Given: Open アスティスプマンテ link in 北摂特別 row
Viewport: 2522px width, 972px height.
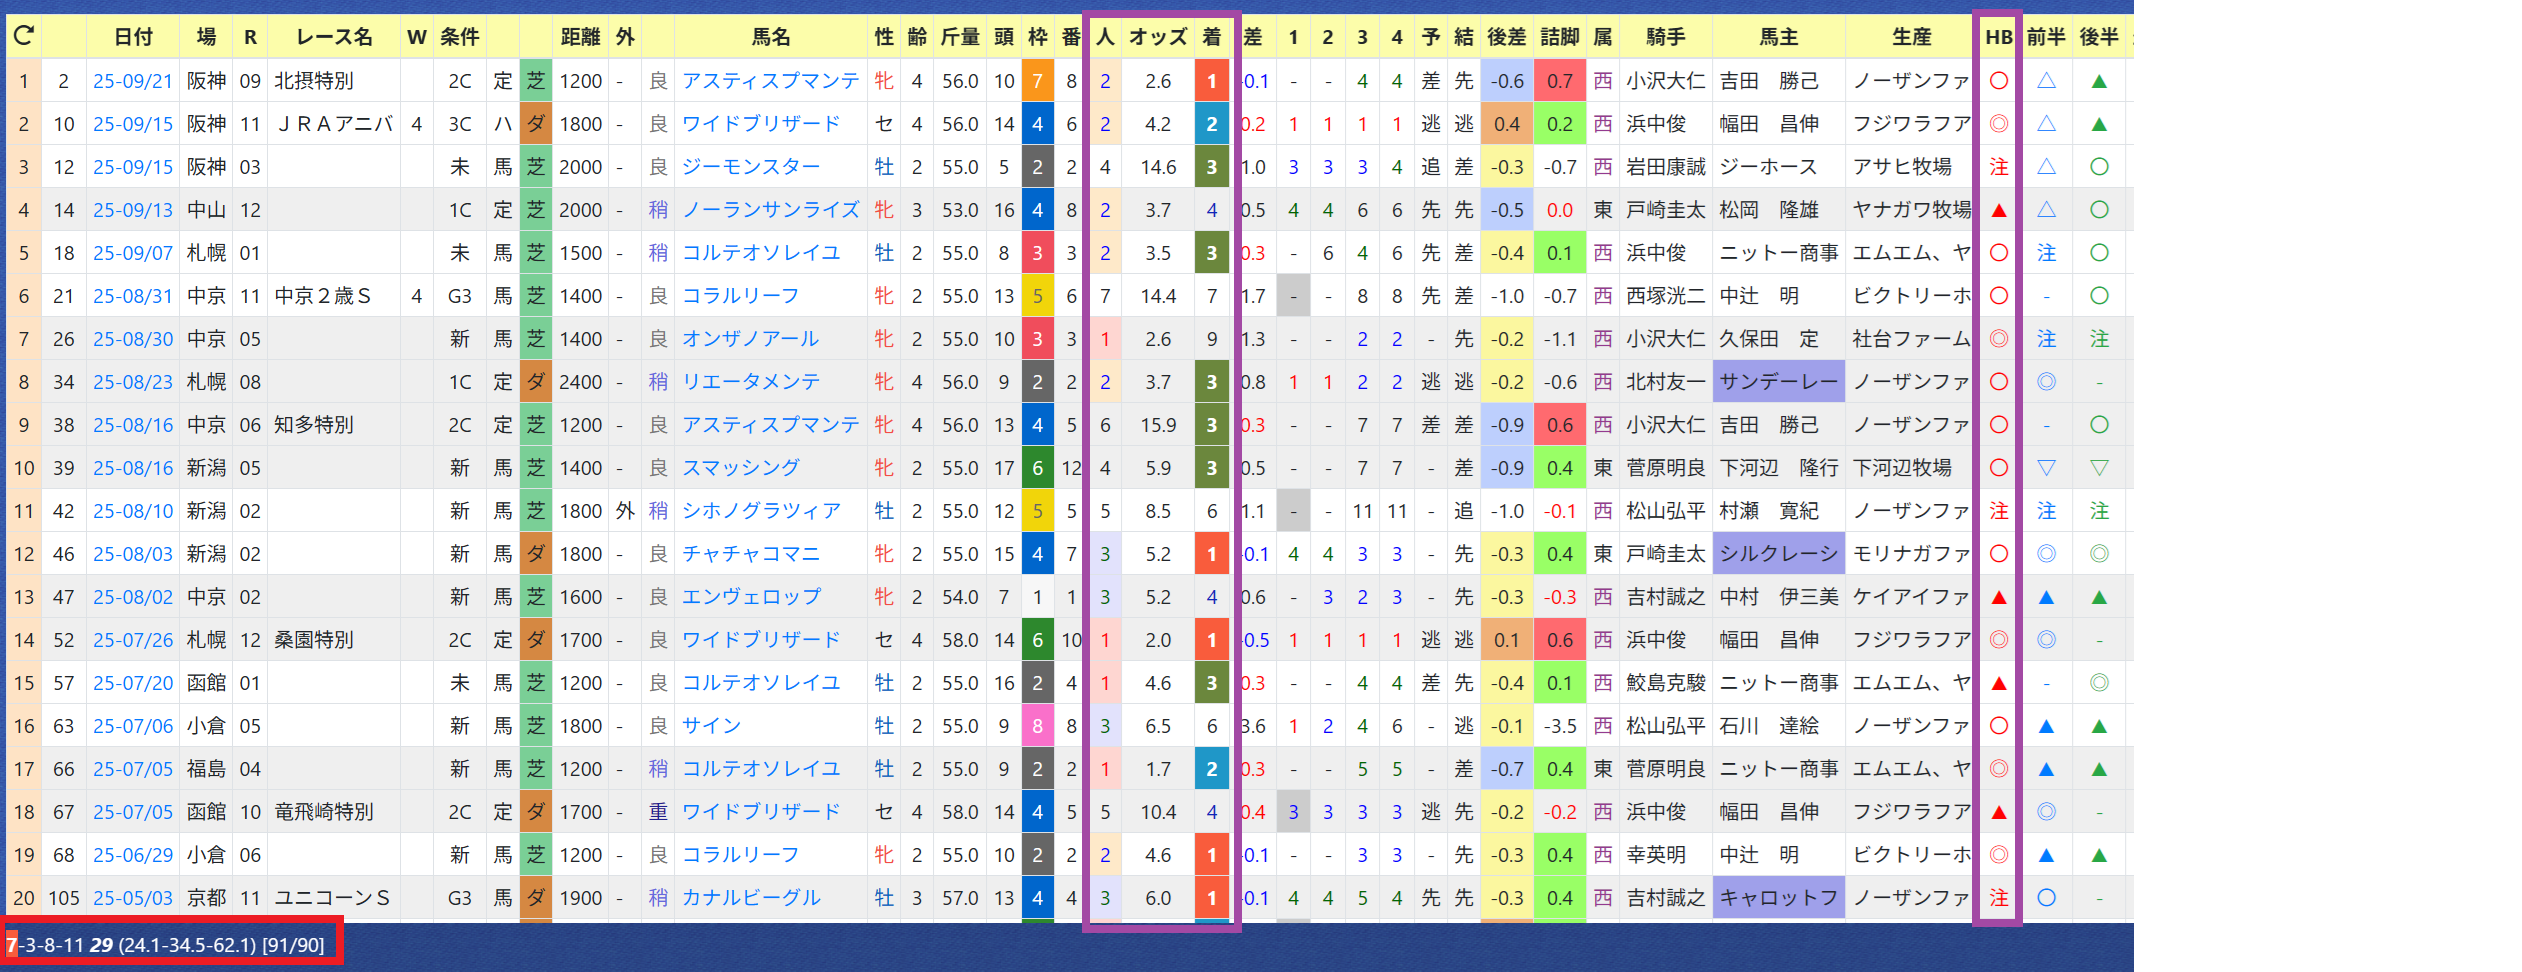Looking at the screenshot, I should pos(771,81).
